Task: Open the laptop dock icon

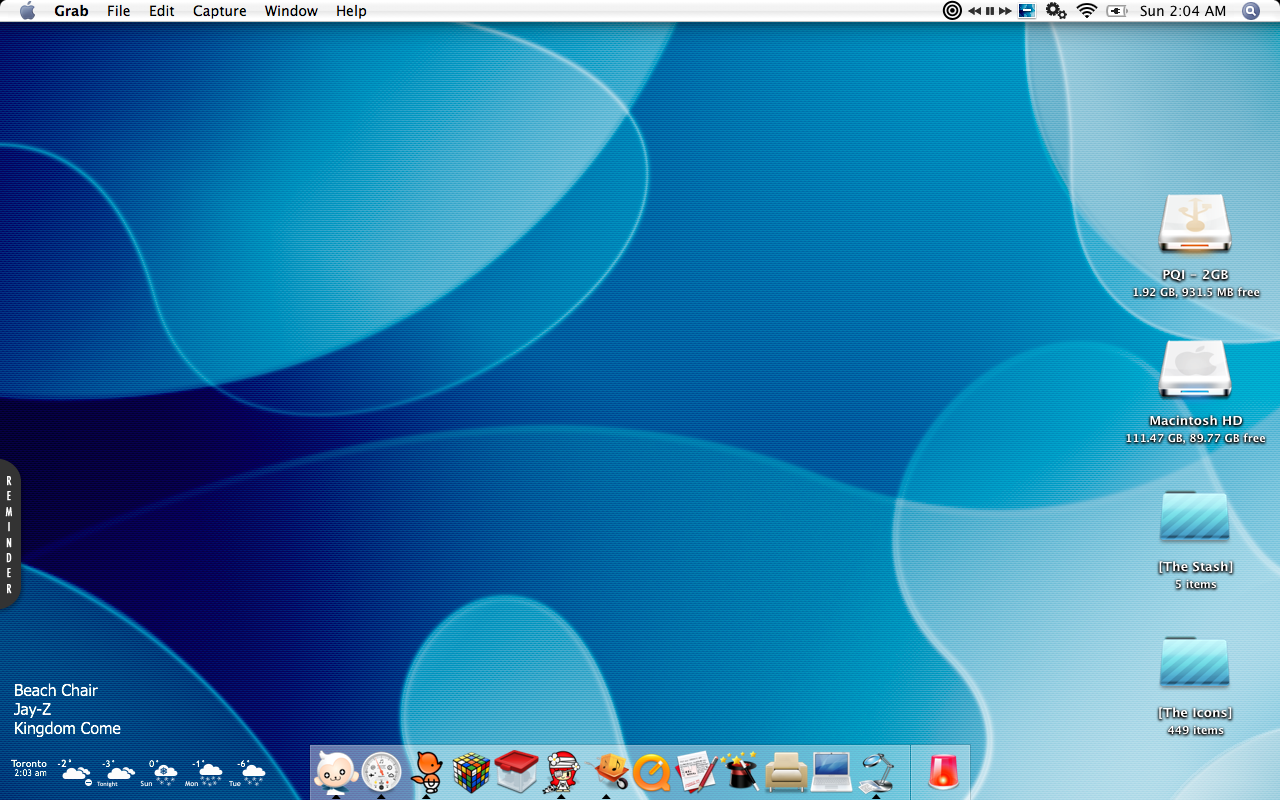Action: coord(831,772)
